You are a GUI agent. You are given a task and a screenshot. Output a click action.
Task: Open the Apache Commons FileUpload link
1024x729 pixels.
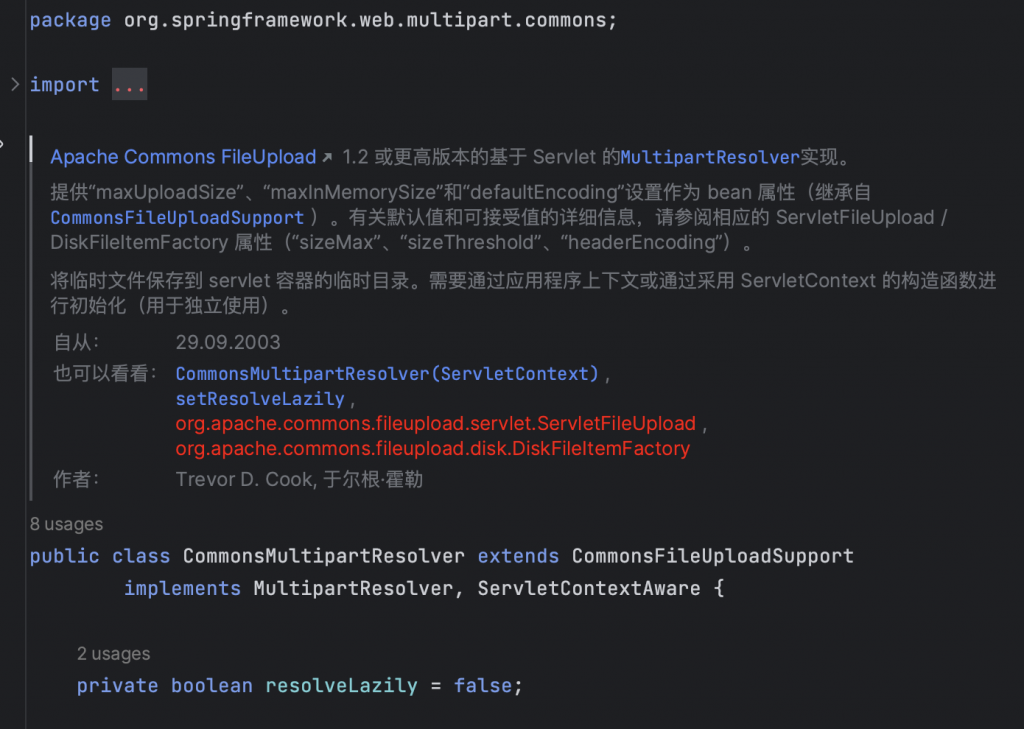point(183,157)
